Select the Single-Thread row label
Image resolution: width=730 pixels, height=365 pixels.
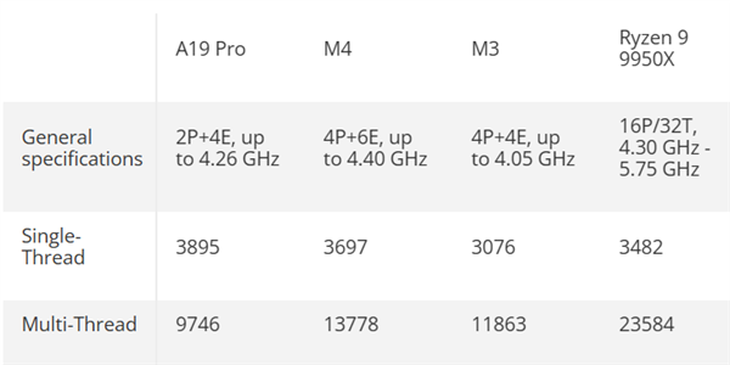(x=53, y=247)
